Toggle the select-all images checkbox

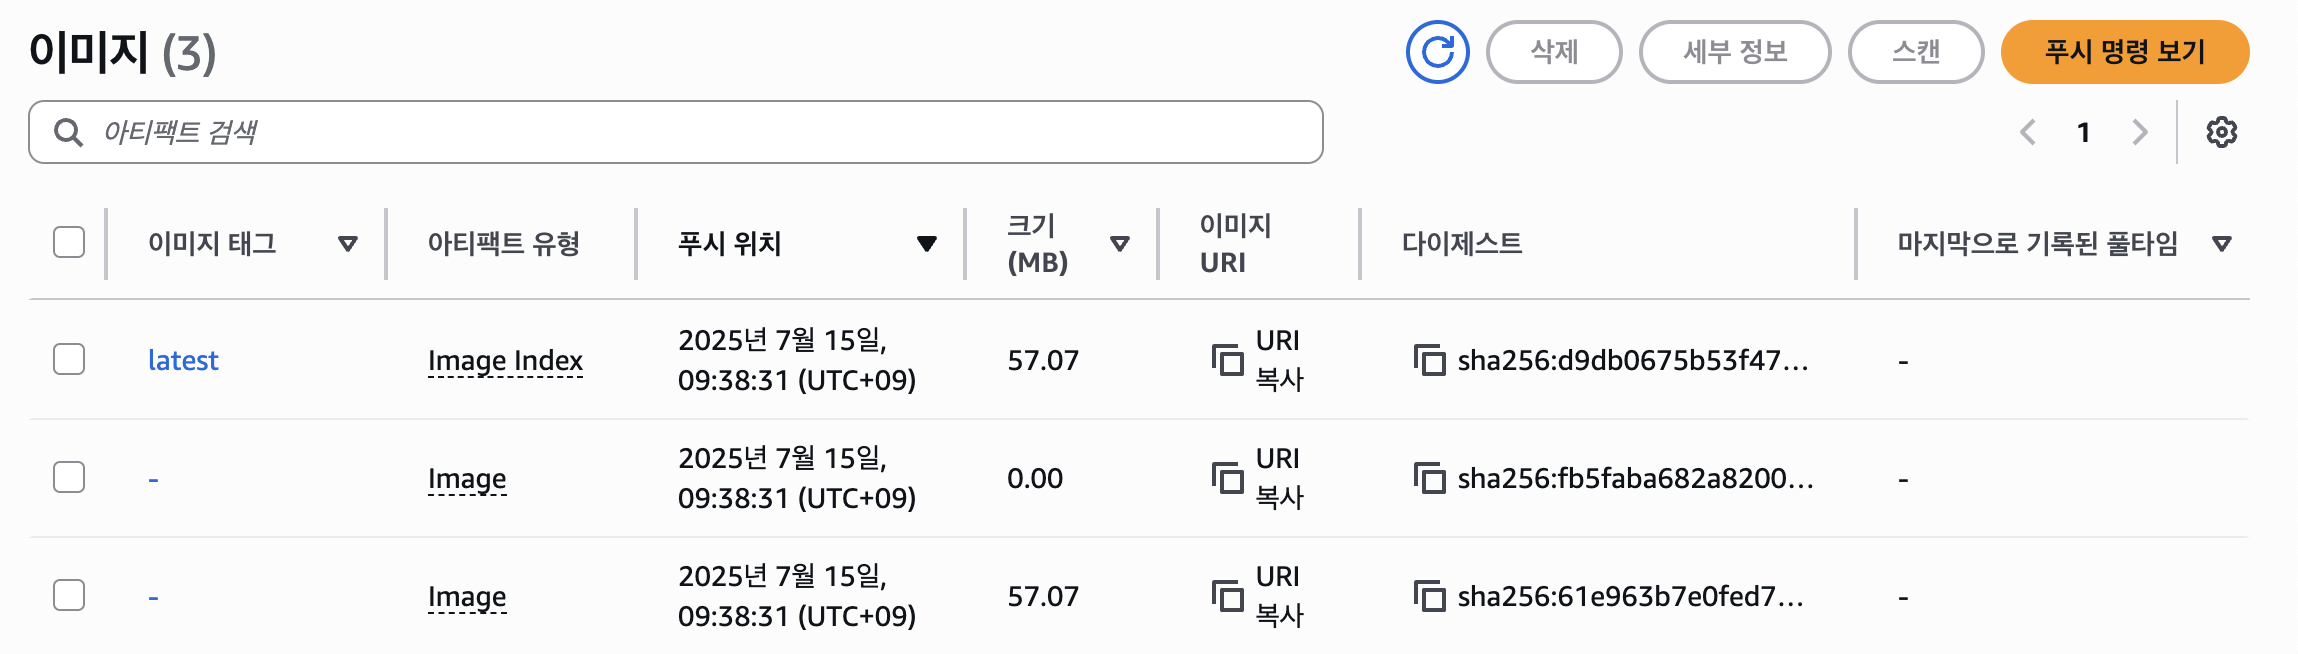(x=69, y=242)
